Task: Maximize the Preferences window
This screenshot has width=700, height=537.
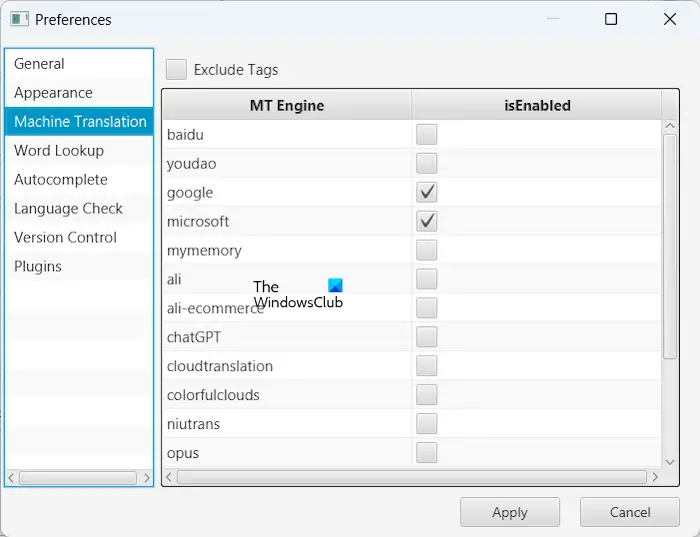Action: (x=611, y=19)
